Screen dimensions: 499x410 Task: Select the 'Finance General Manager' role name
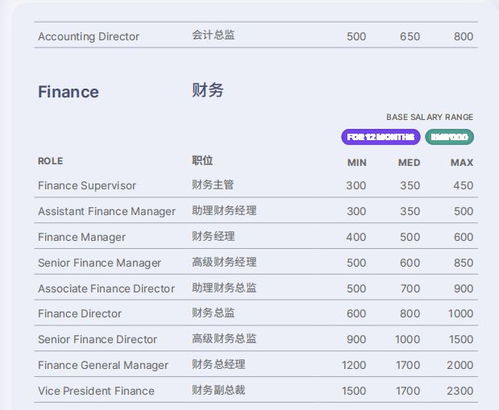[x=103, y=365]
